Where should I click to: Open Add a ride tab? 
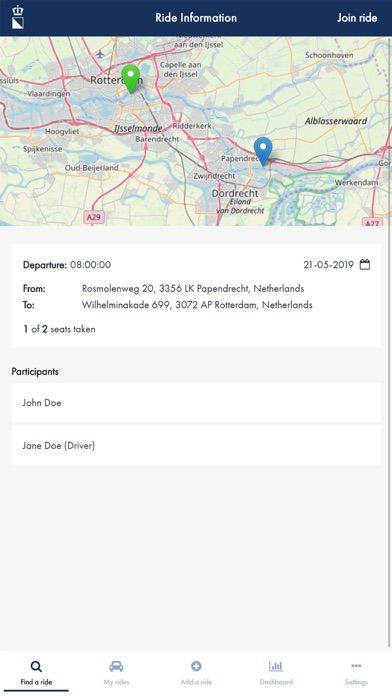point(196,672)
